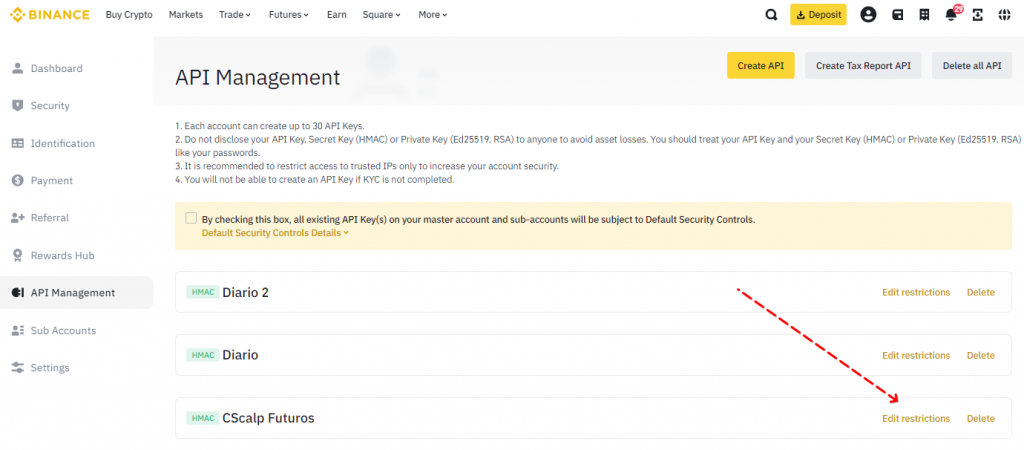Go to Buy Crypto

(129, 14)
